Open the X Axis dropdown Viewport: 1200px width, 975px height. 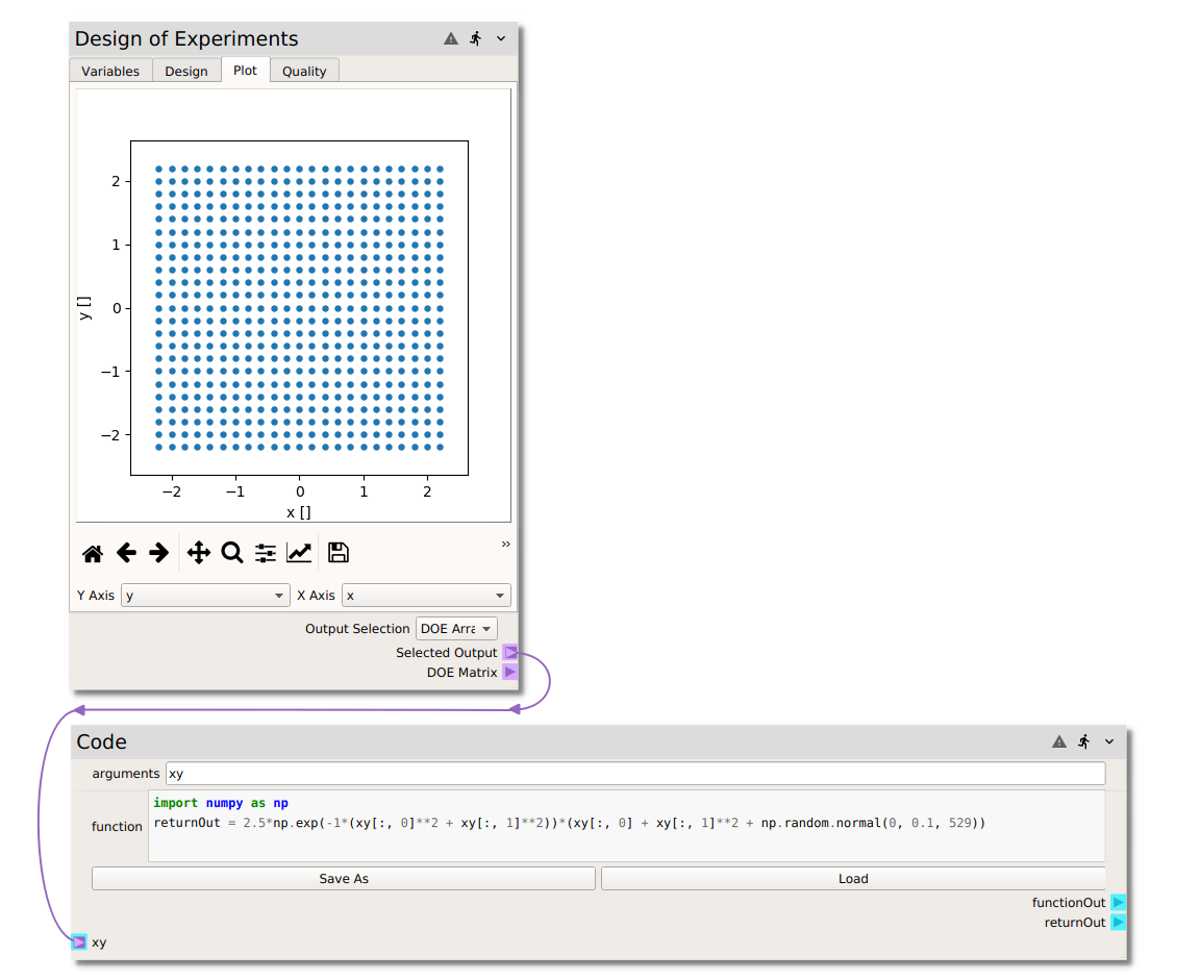pos(426,596)
